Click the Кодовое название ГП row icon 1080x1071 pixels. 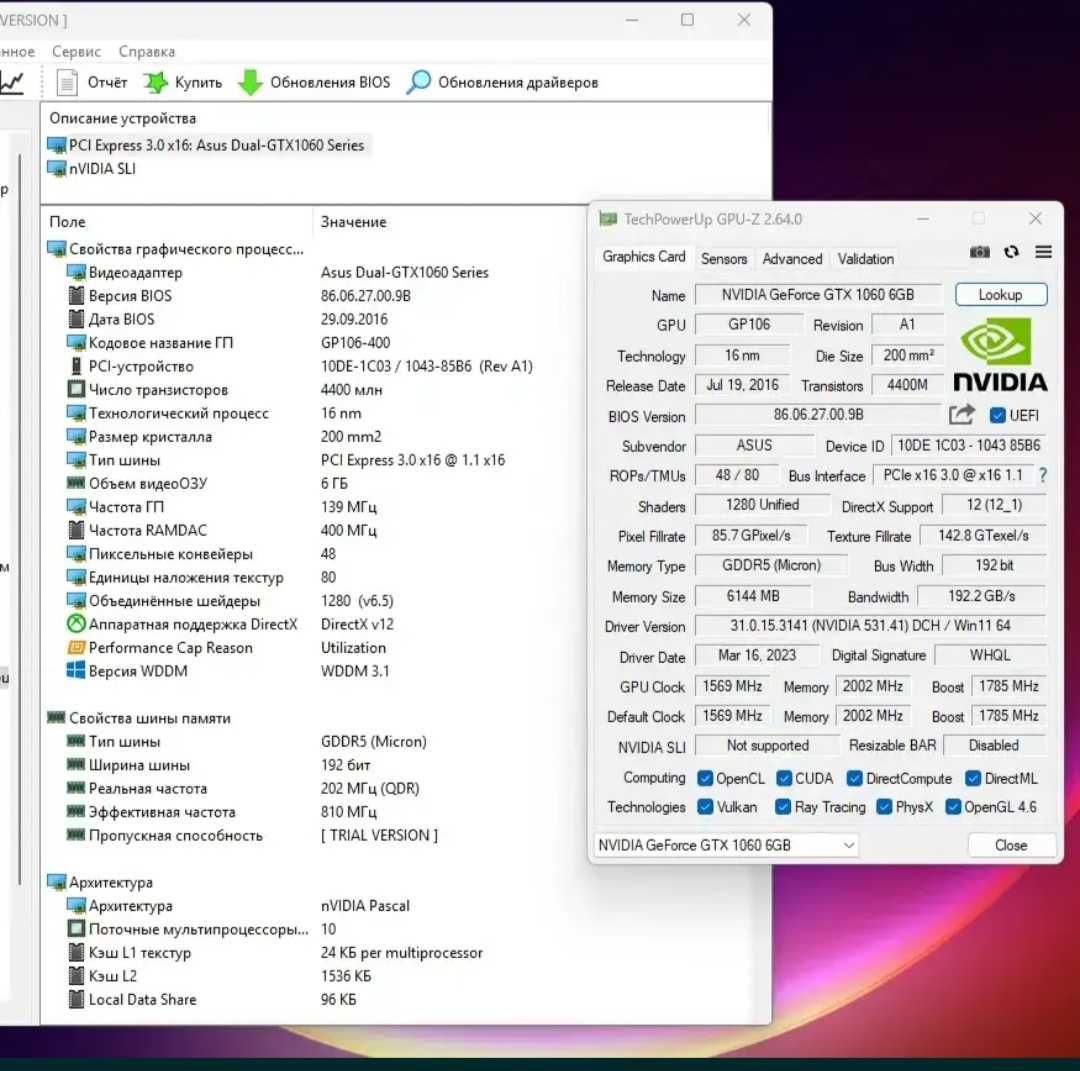(76, 342)
